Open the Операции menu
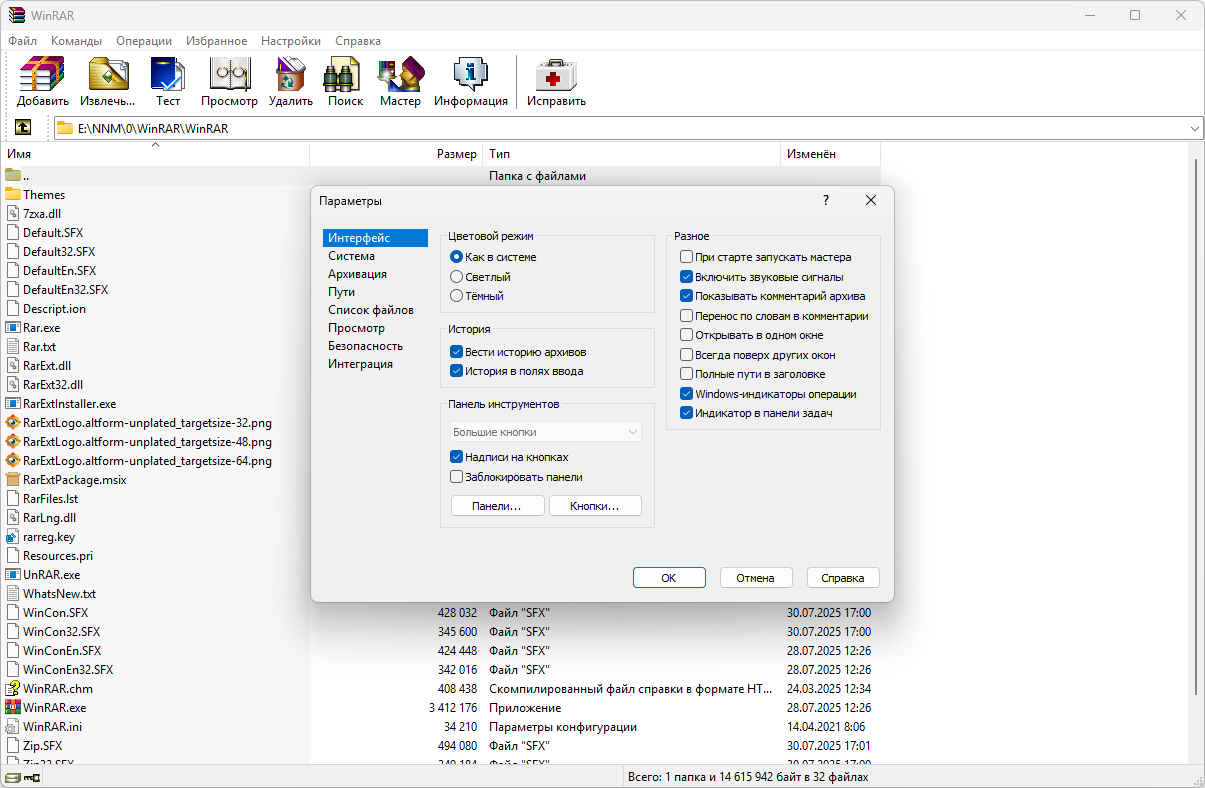The image size is (1205, 788). [144, 41]
